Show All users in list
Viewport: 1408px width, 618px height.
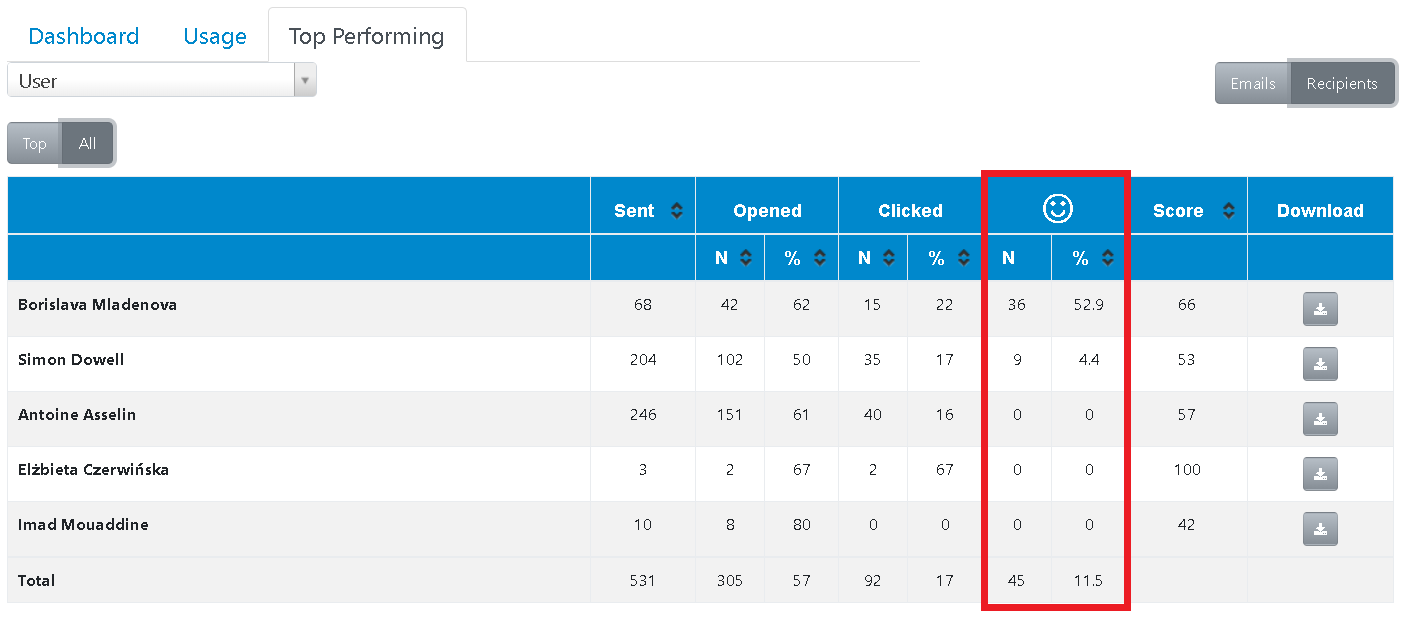coord(88,144)
